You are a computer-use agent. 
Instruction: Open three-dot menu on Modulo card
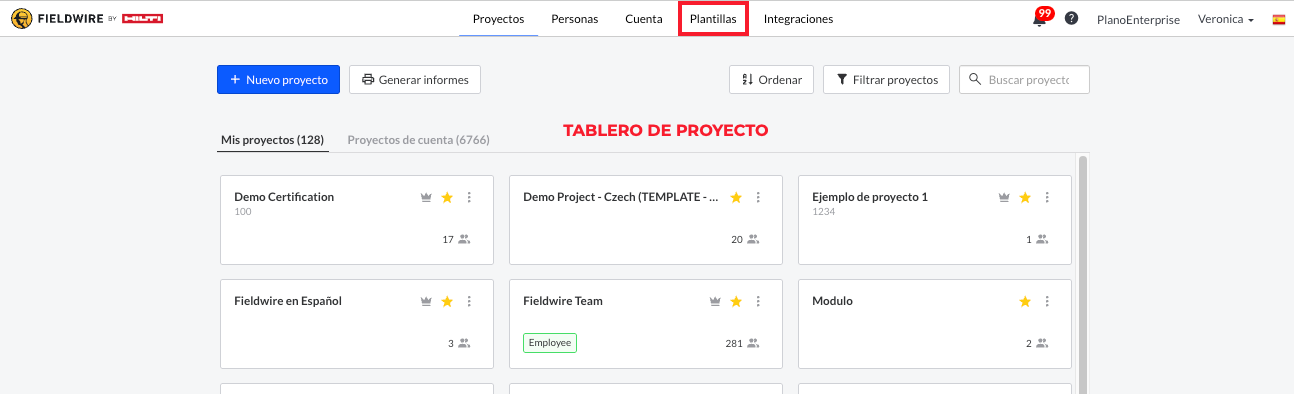(x=1047, y=301)
